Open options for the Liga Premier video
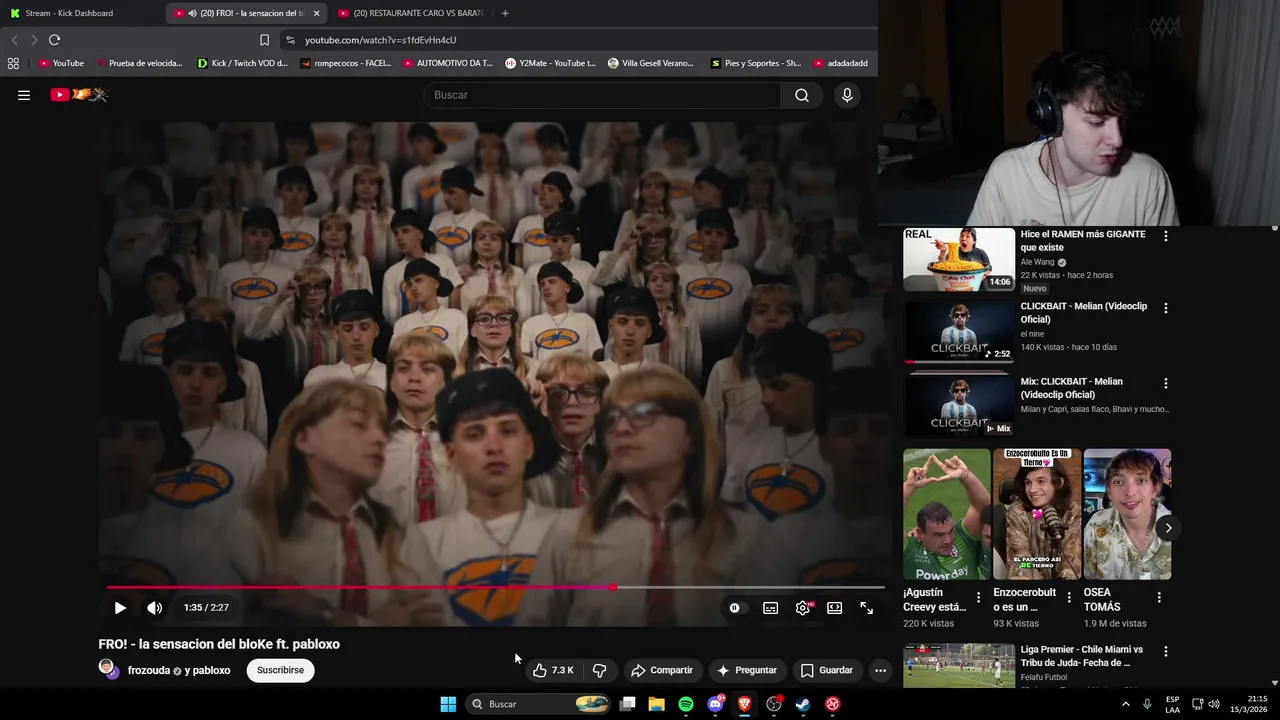The height and width of the screenshot is (720, 1280). (x=1165, y=651)
